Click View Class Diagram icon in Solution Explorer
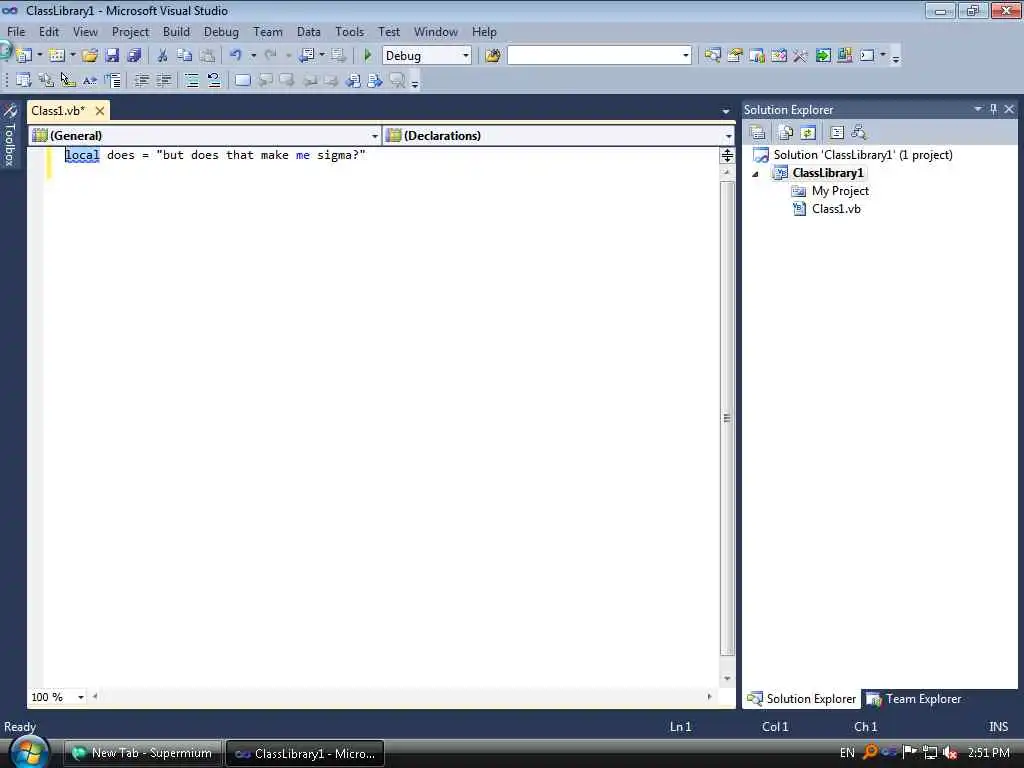1024x768 pixels. pyautogui.click(x=859, y=133)
